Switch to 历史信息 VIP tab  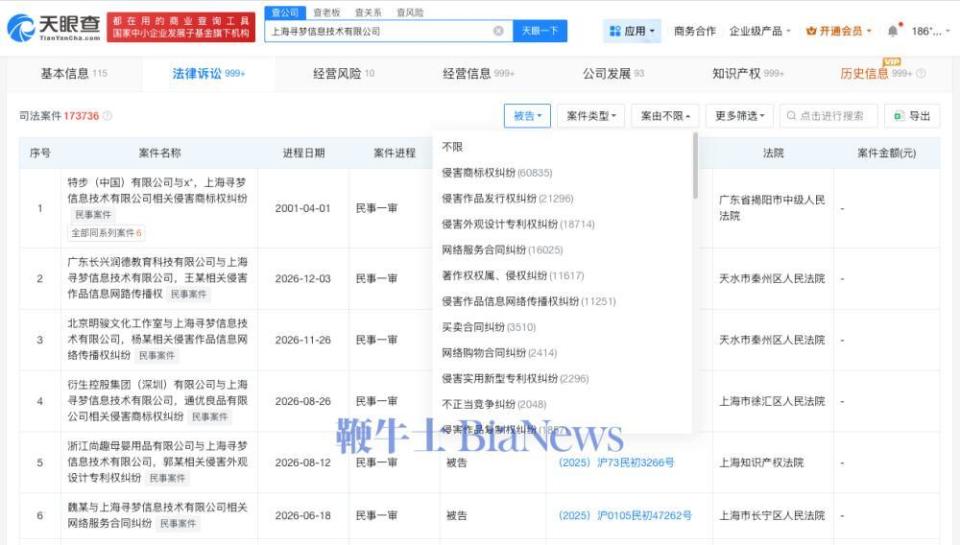(876, 73)
